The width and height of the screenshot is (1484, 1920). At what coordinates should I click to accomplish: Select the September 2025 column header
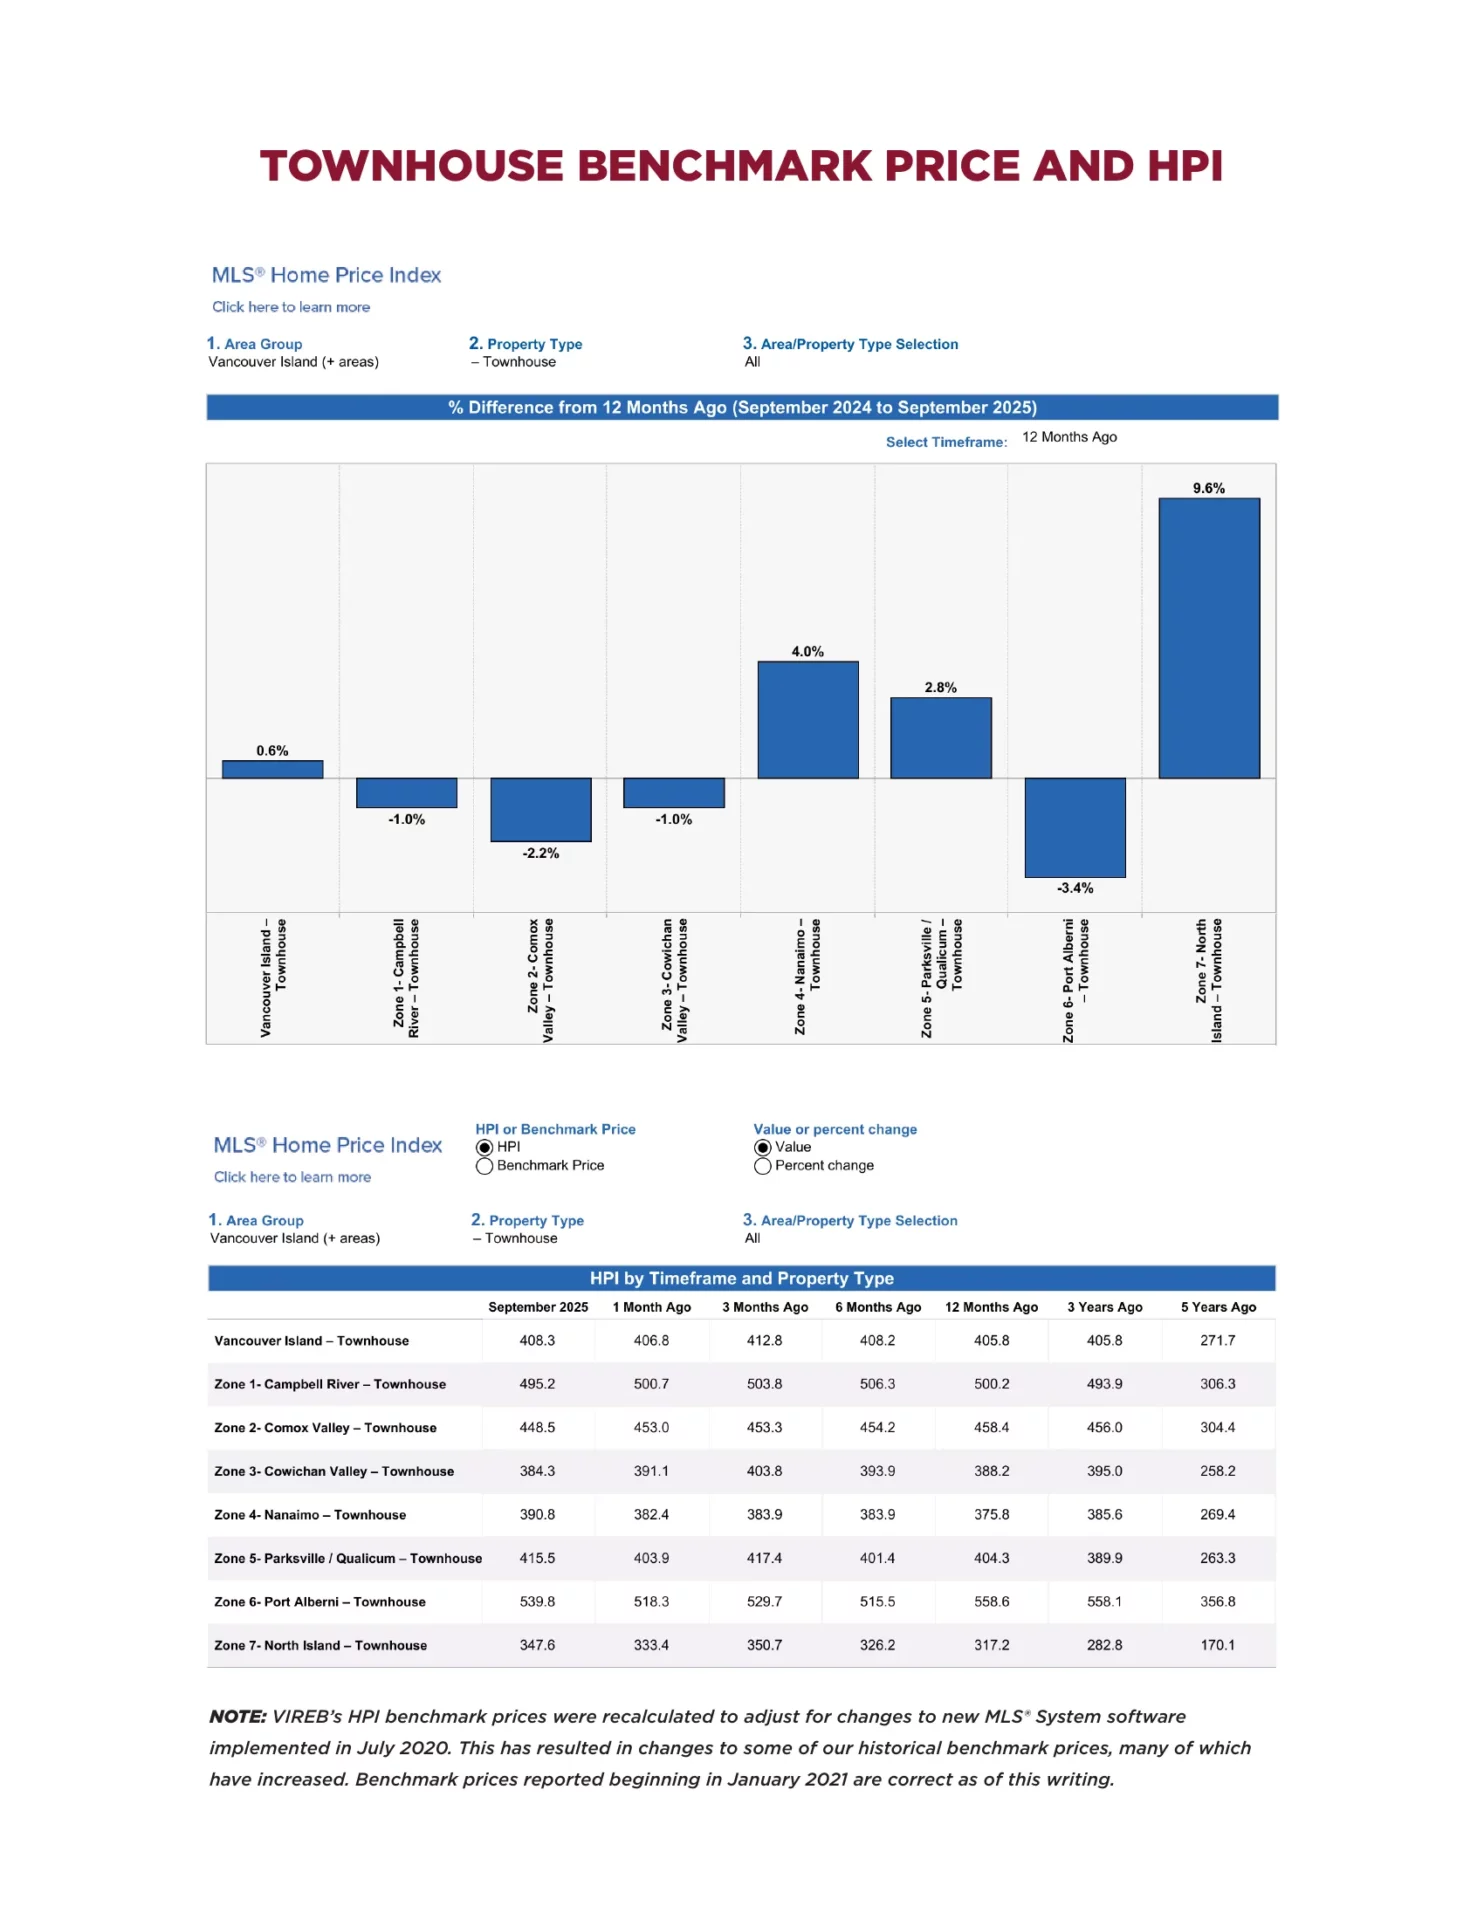tap(538, 1307)
